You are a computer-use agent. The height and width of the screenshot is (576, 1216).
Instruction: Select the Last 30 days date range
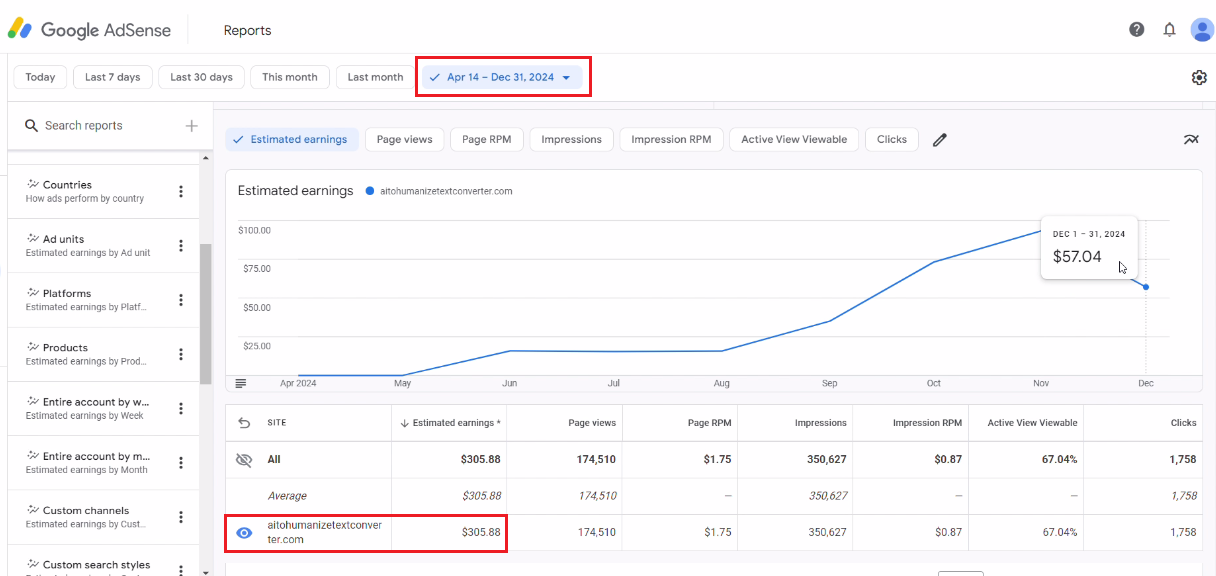201,77
